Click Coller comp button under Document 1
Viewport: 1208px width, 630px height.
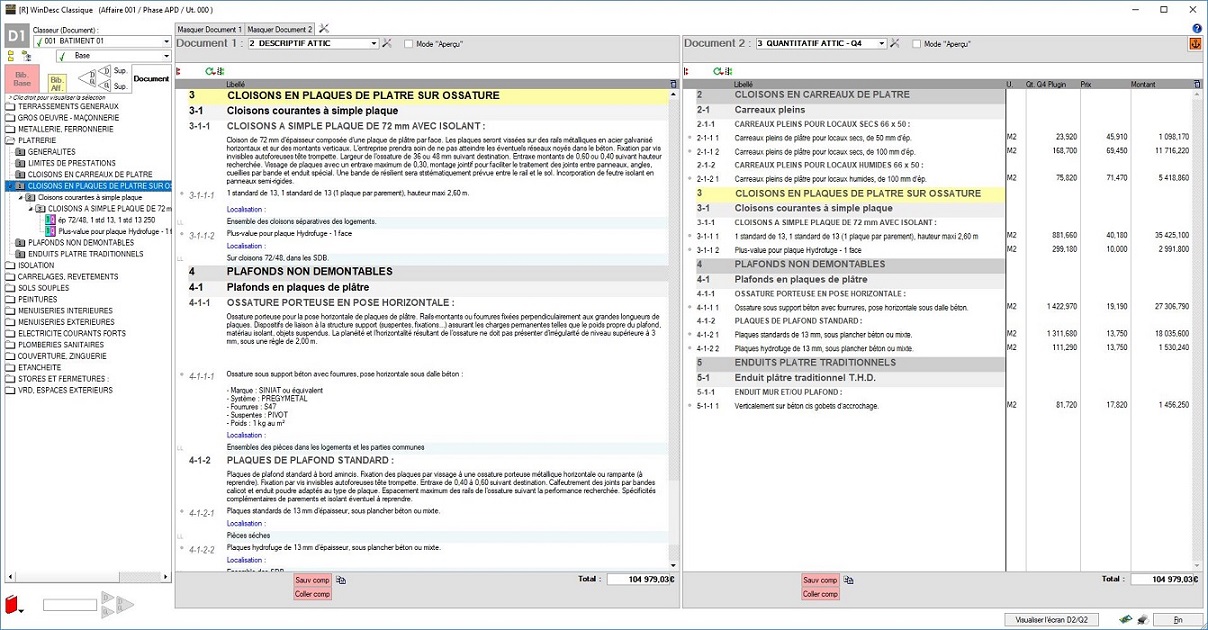point(313,594)
